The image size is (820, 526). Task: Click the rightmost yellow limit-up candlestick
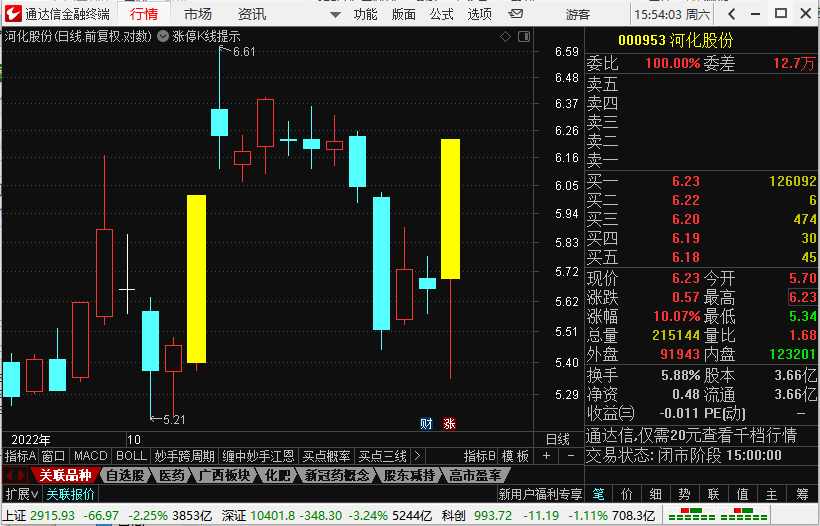point(450,209)
